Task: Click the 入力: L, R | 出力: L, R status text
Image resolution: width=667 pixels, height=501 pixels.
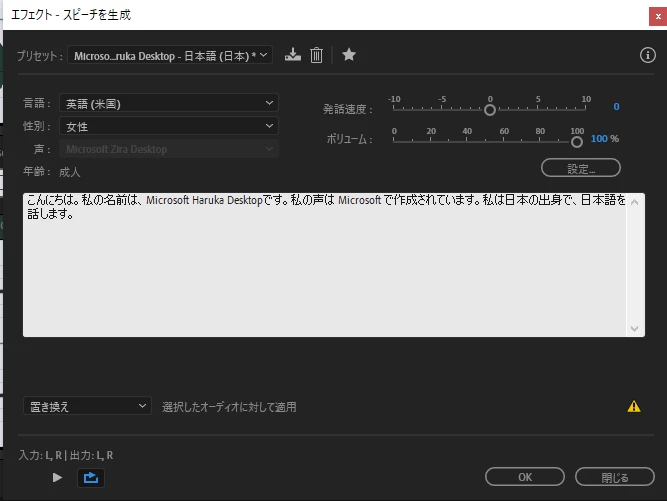Action: coord(66,455)
